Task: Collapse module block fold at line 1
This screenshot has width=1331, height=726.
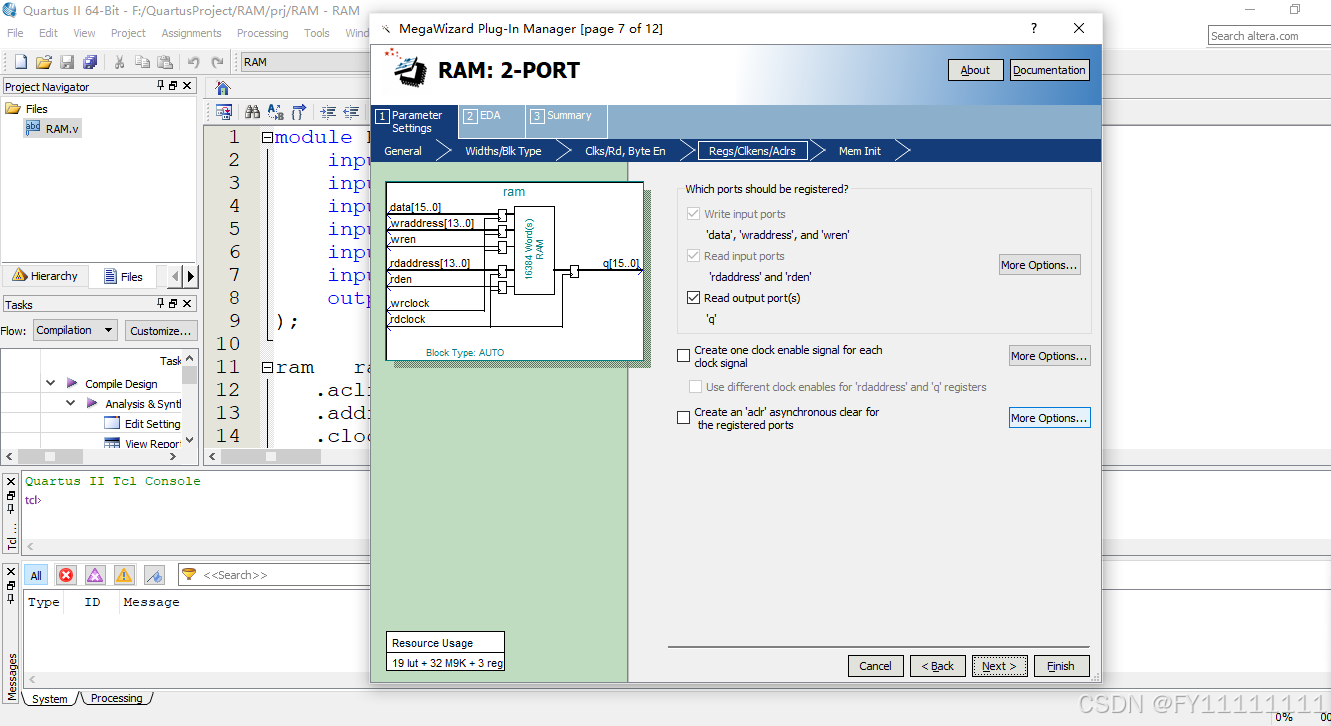Action: (x=267, y=138)
